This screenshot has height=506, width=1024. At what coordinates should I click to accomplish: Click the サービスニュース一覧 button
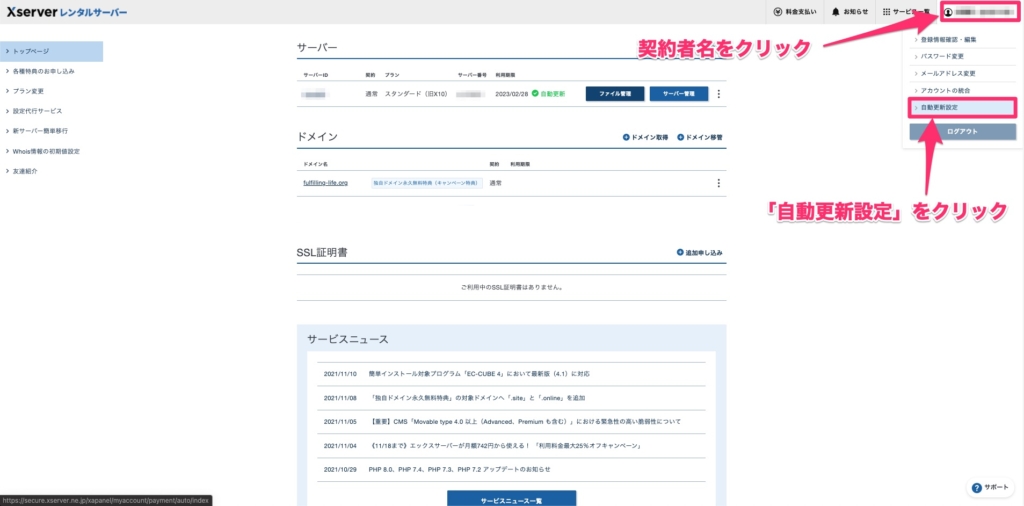point(511,498)
